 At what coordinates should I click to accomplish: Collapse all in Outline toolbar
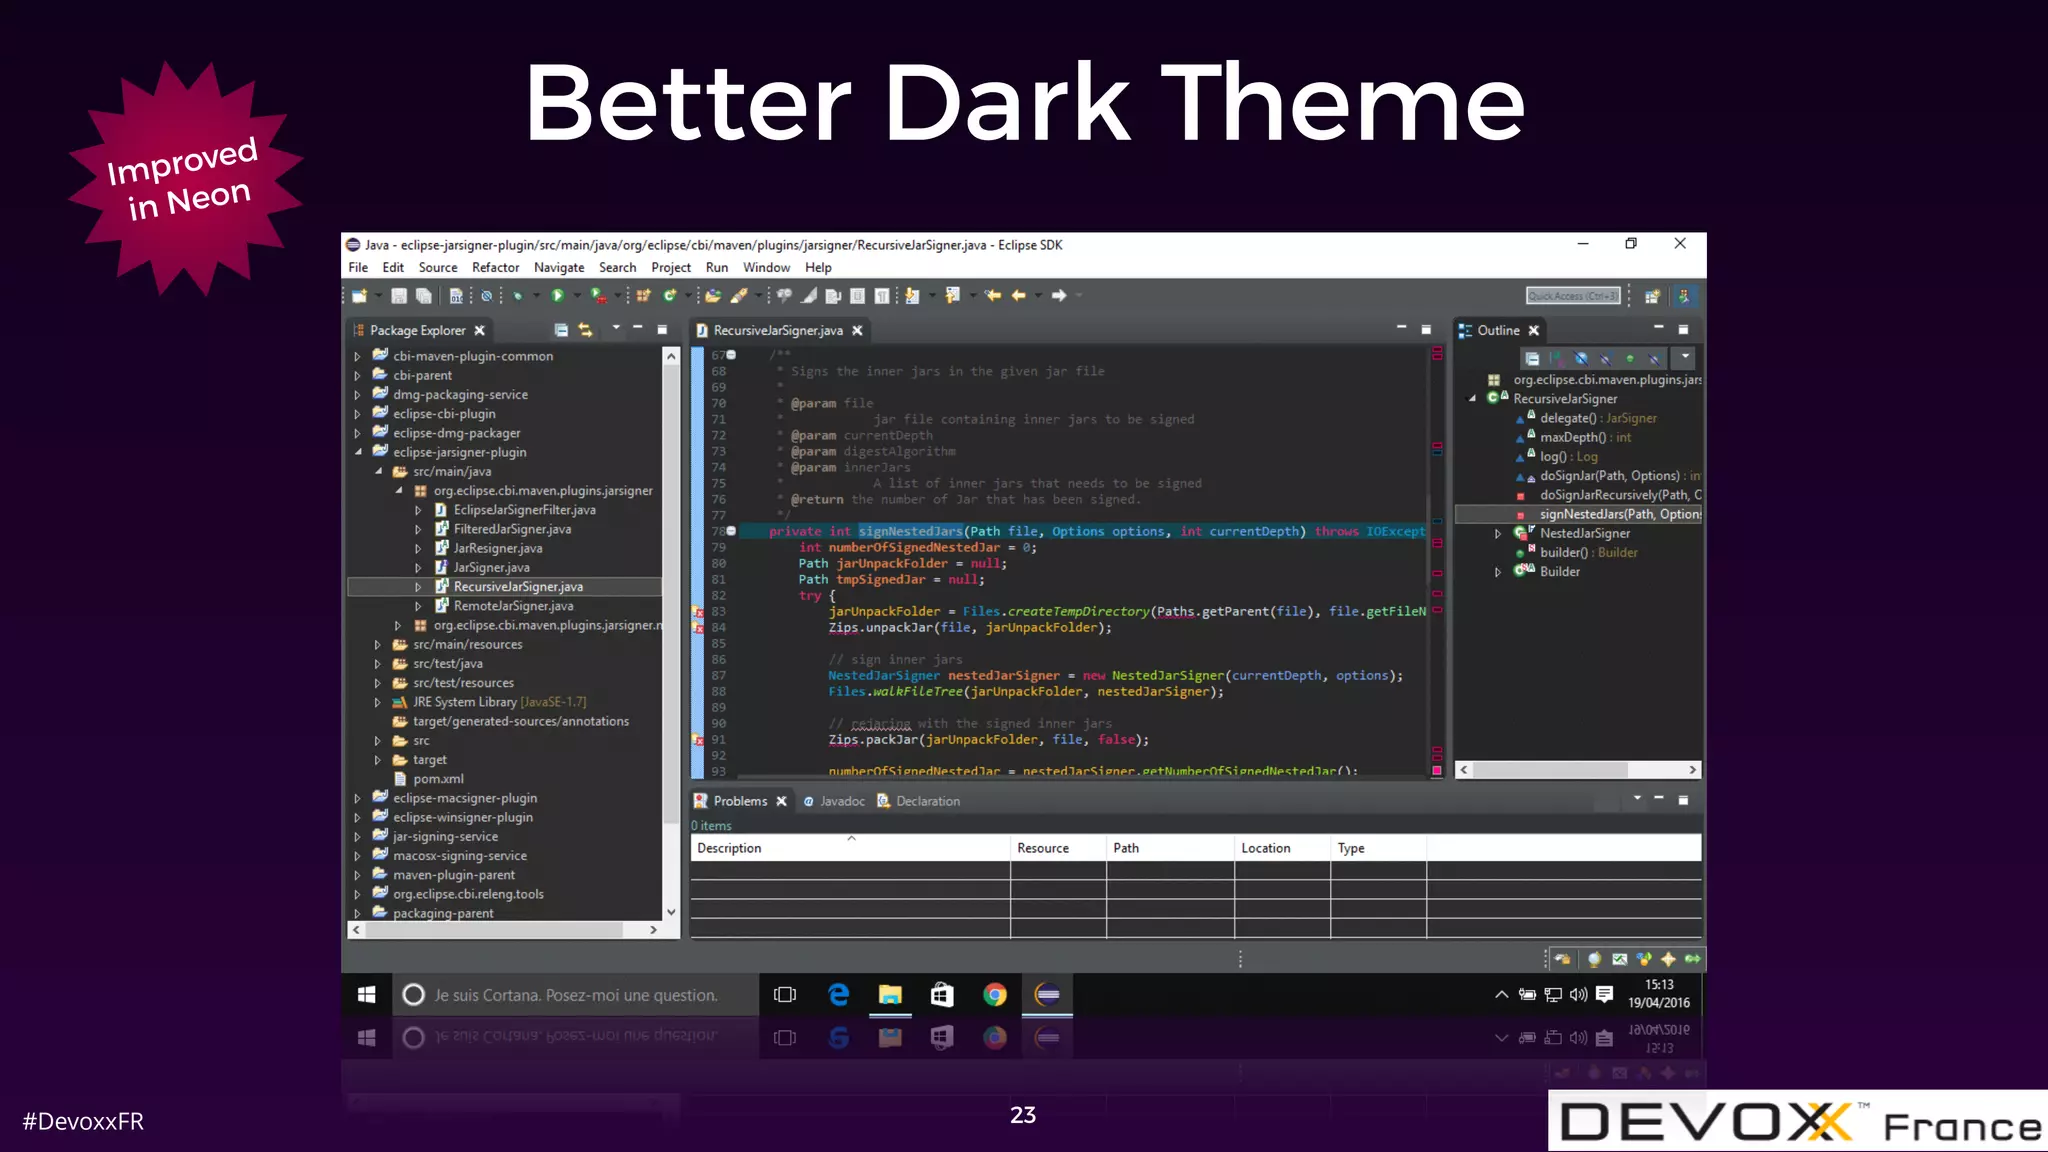(x=1532, y=358)
